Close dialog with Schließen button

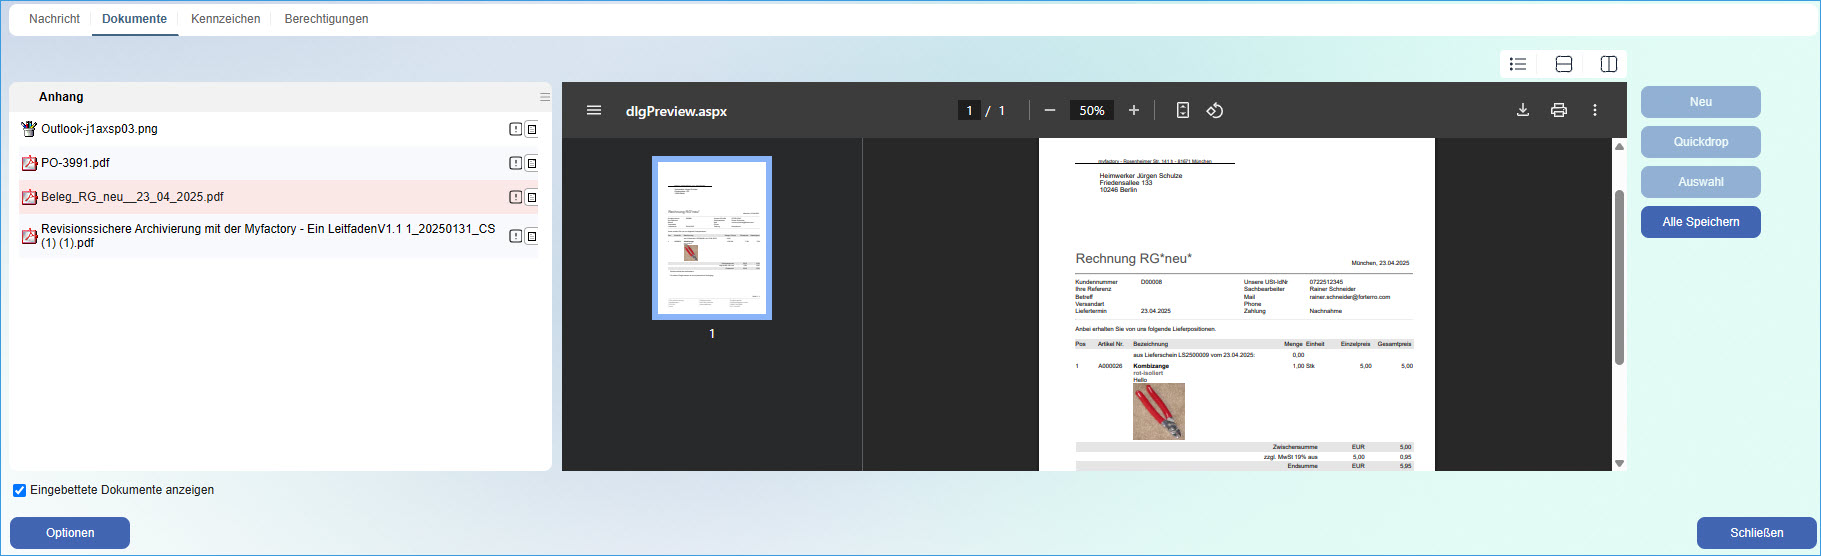click(1756, 533)
